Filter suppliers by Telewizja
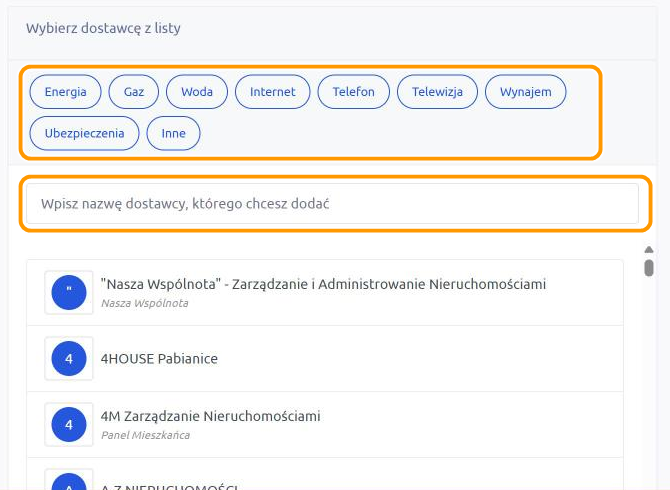Screen dimensions: 670x490 coord(438,92)
